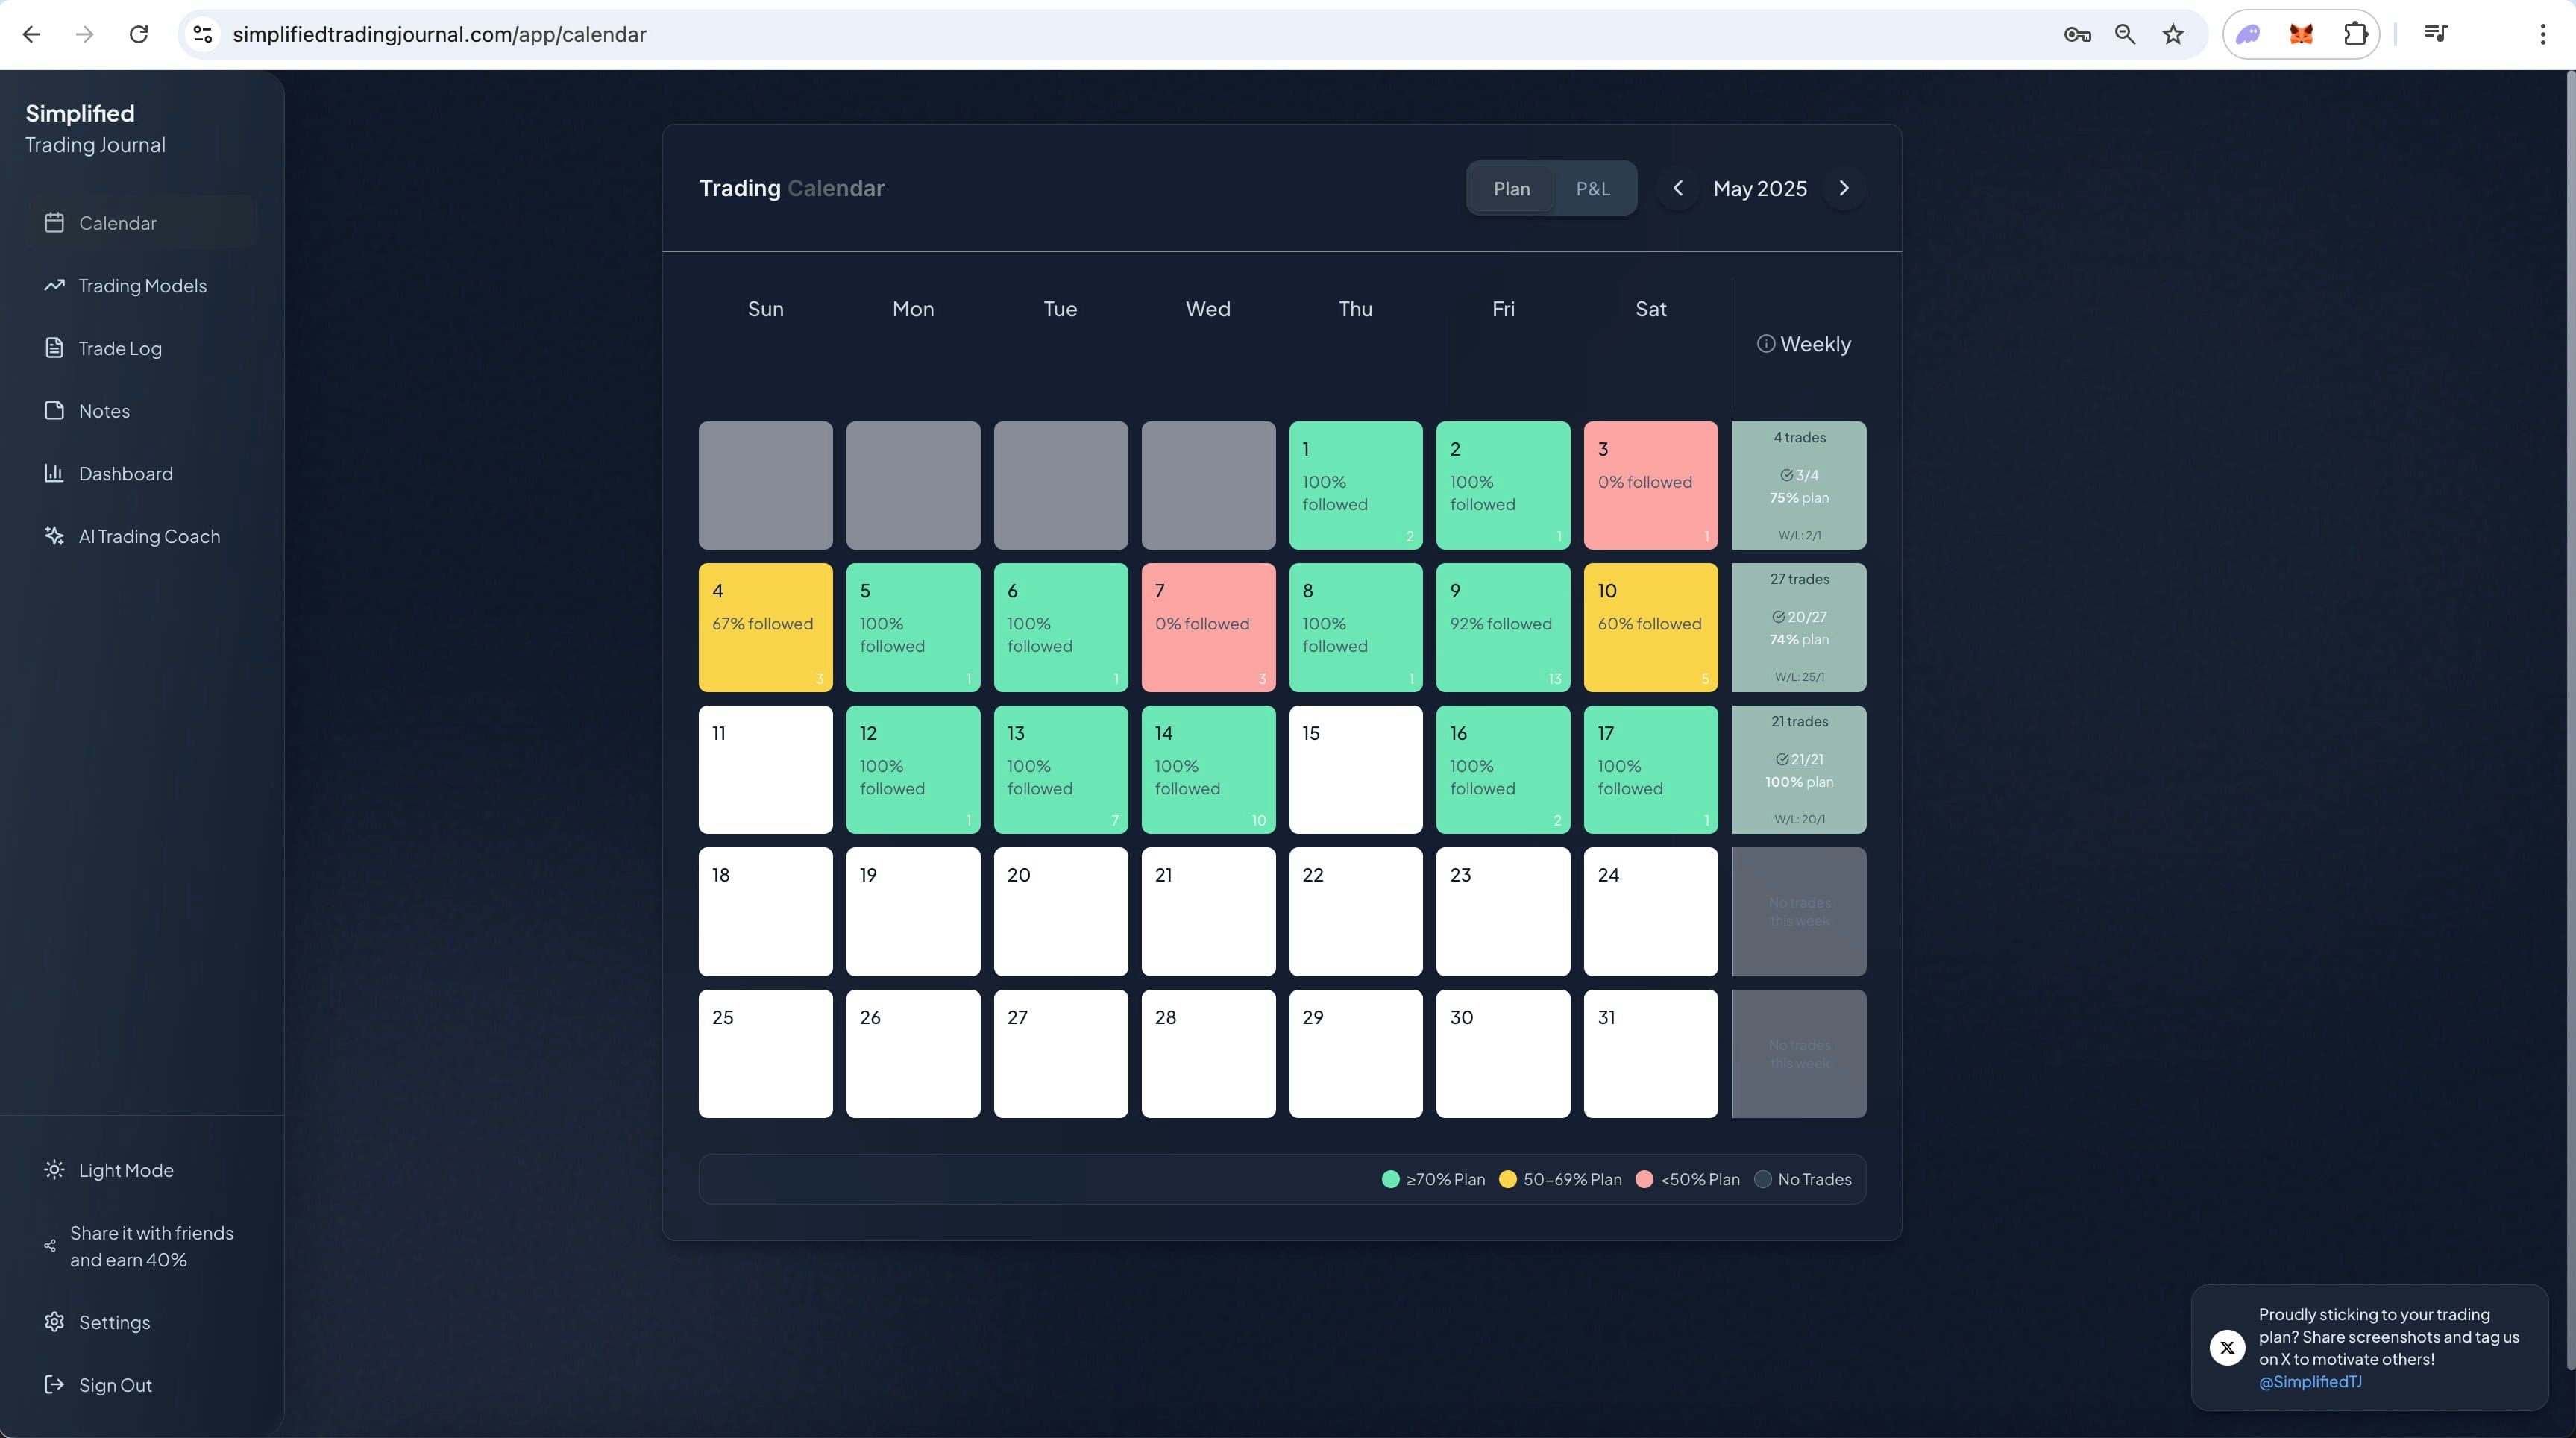Image resolution: width=2576 pixels, height=1438 pixels.
Task: Click the Weekly info circle icon
Action: (1766, 344)
